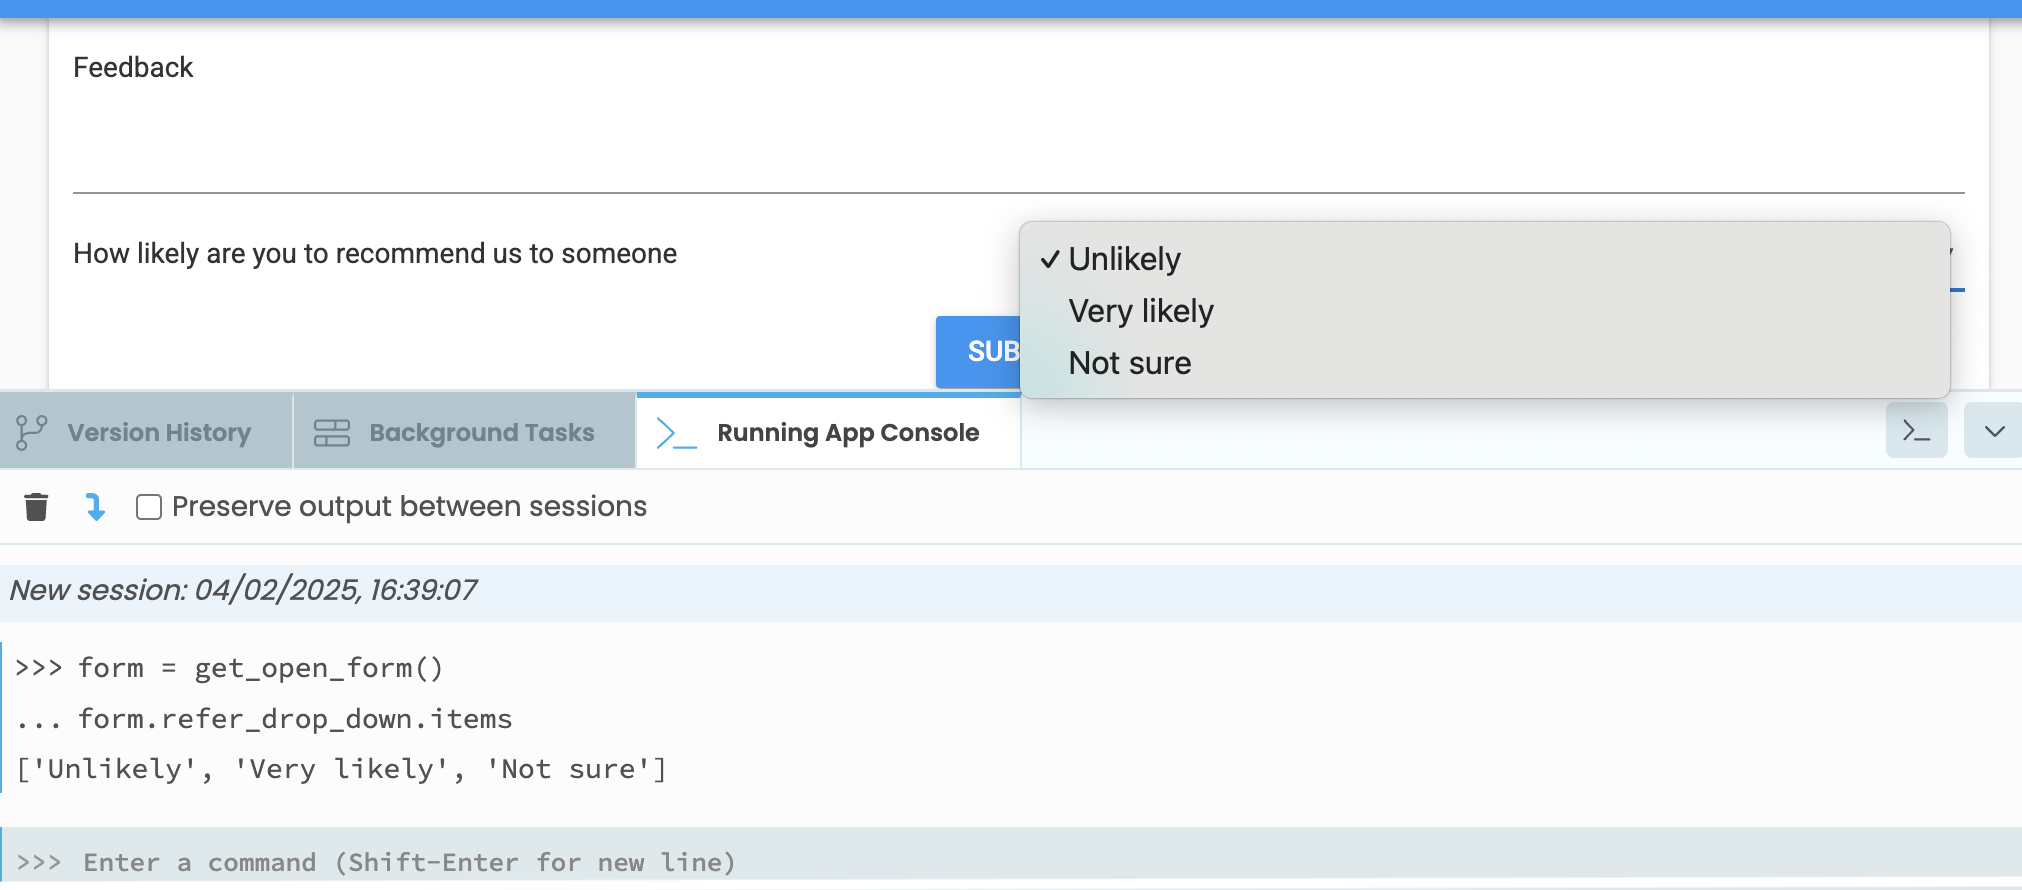
Task: Click the blue scroll-to-bottom arrow icon
Action: [95, 507]
